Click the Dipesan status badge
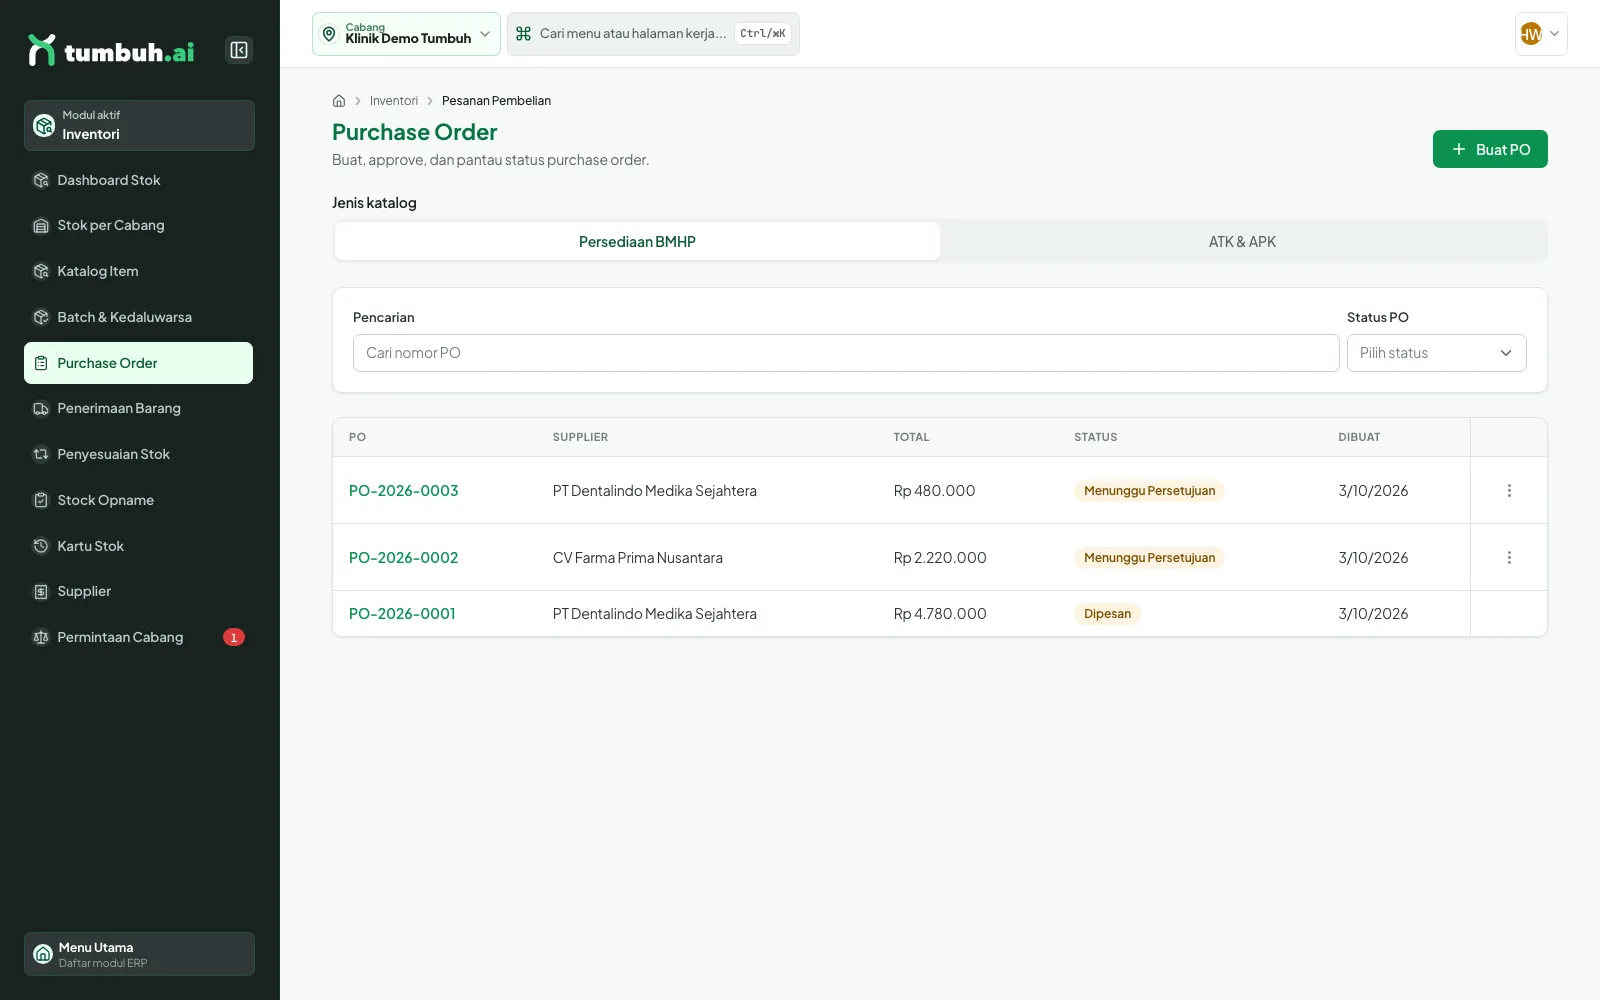1600x1000 pixels. [1107, 614]
